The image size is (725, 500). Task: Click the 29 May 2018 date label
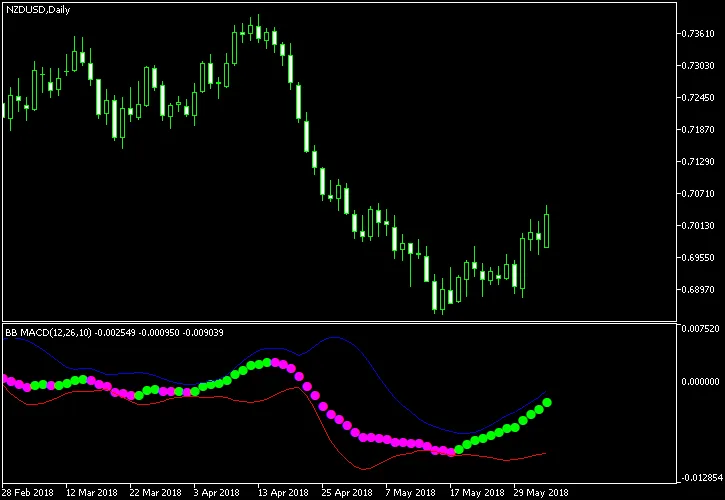541,492
